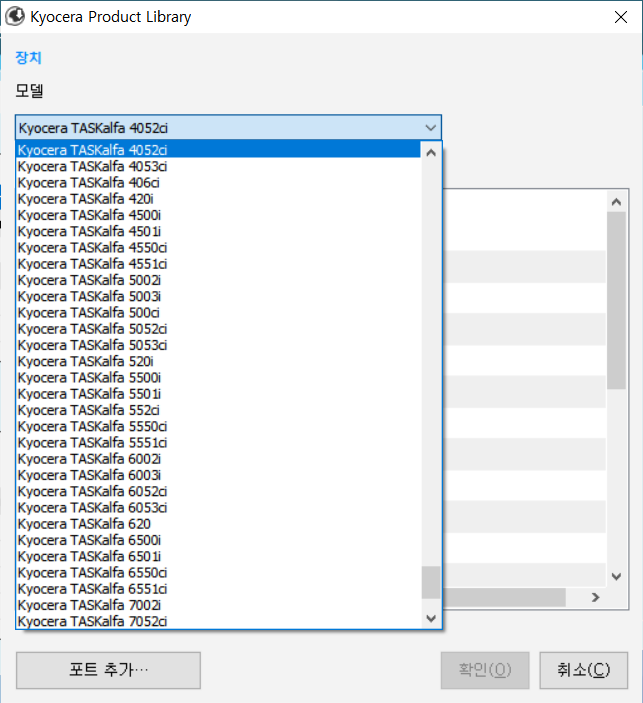Select Kyocera TASKalfa 406ci

tap(218, 182)
